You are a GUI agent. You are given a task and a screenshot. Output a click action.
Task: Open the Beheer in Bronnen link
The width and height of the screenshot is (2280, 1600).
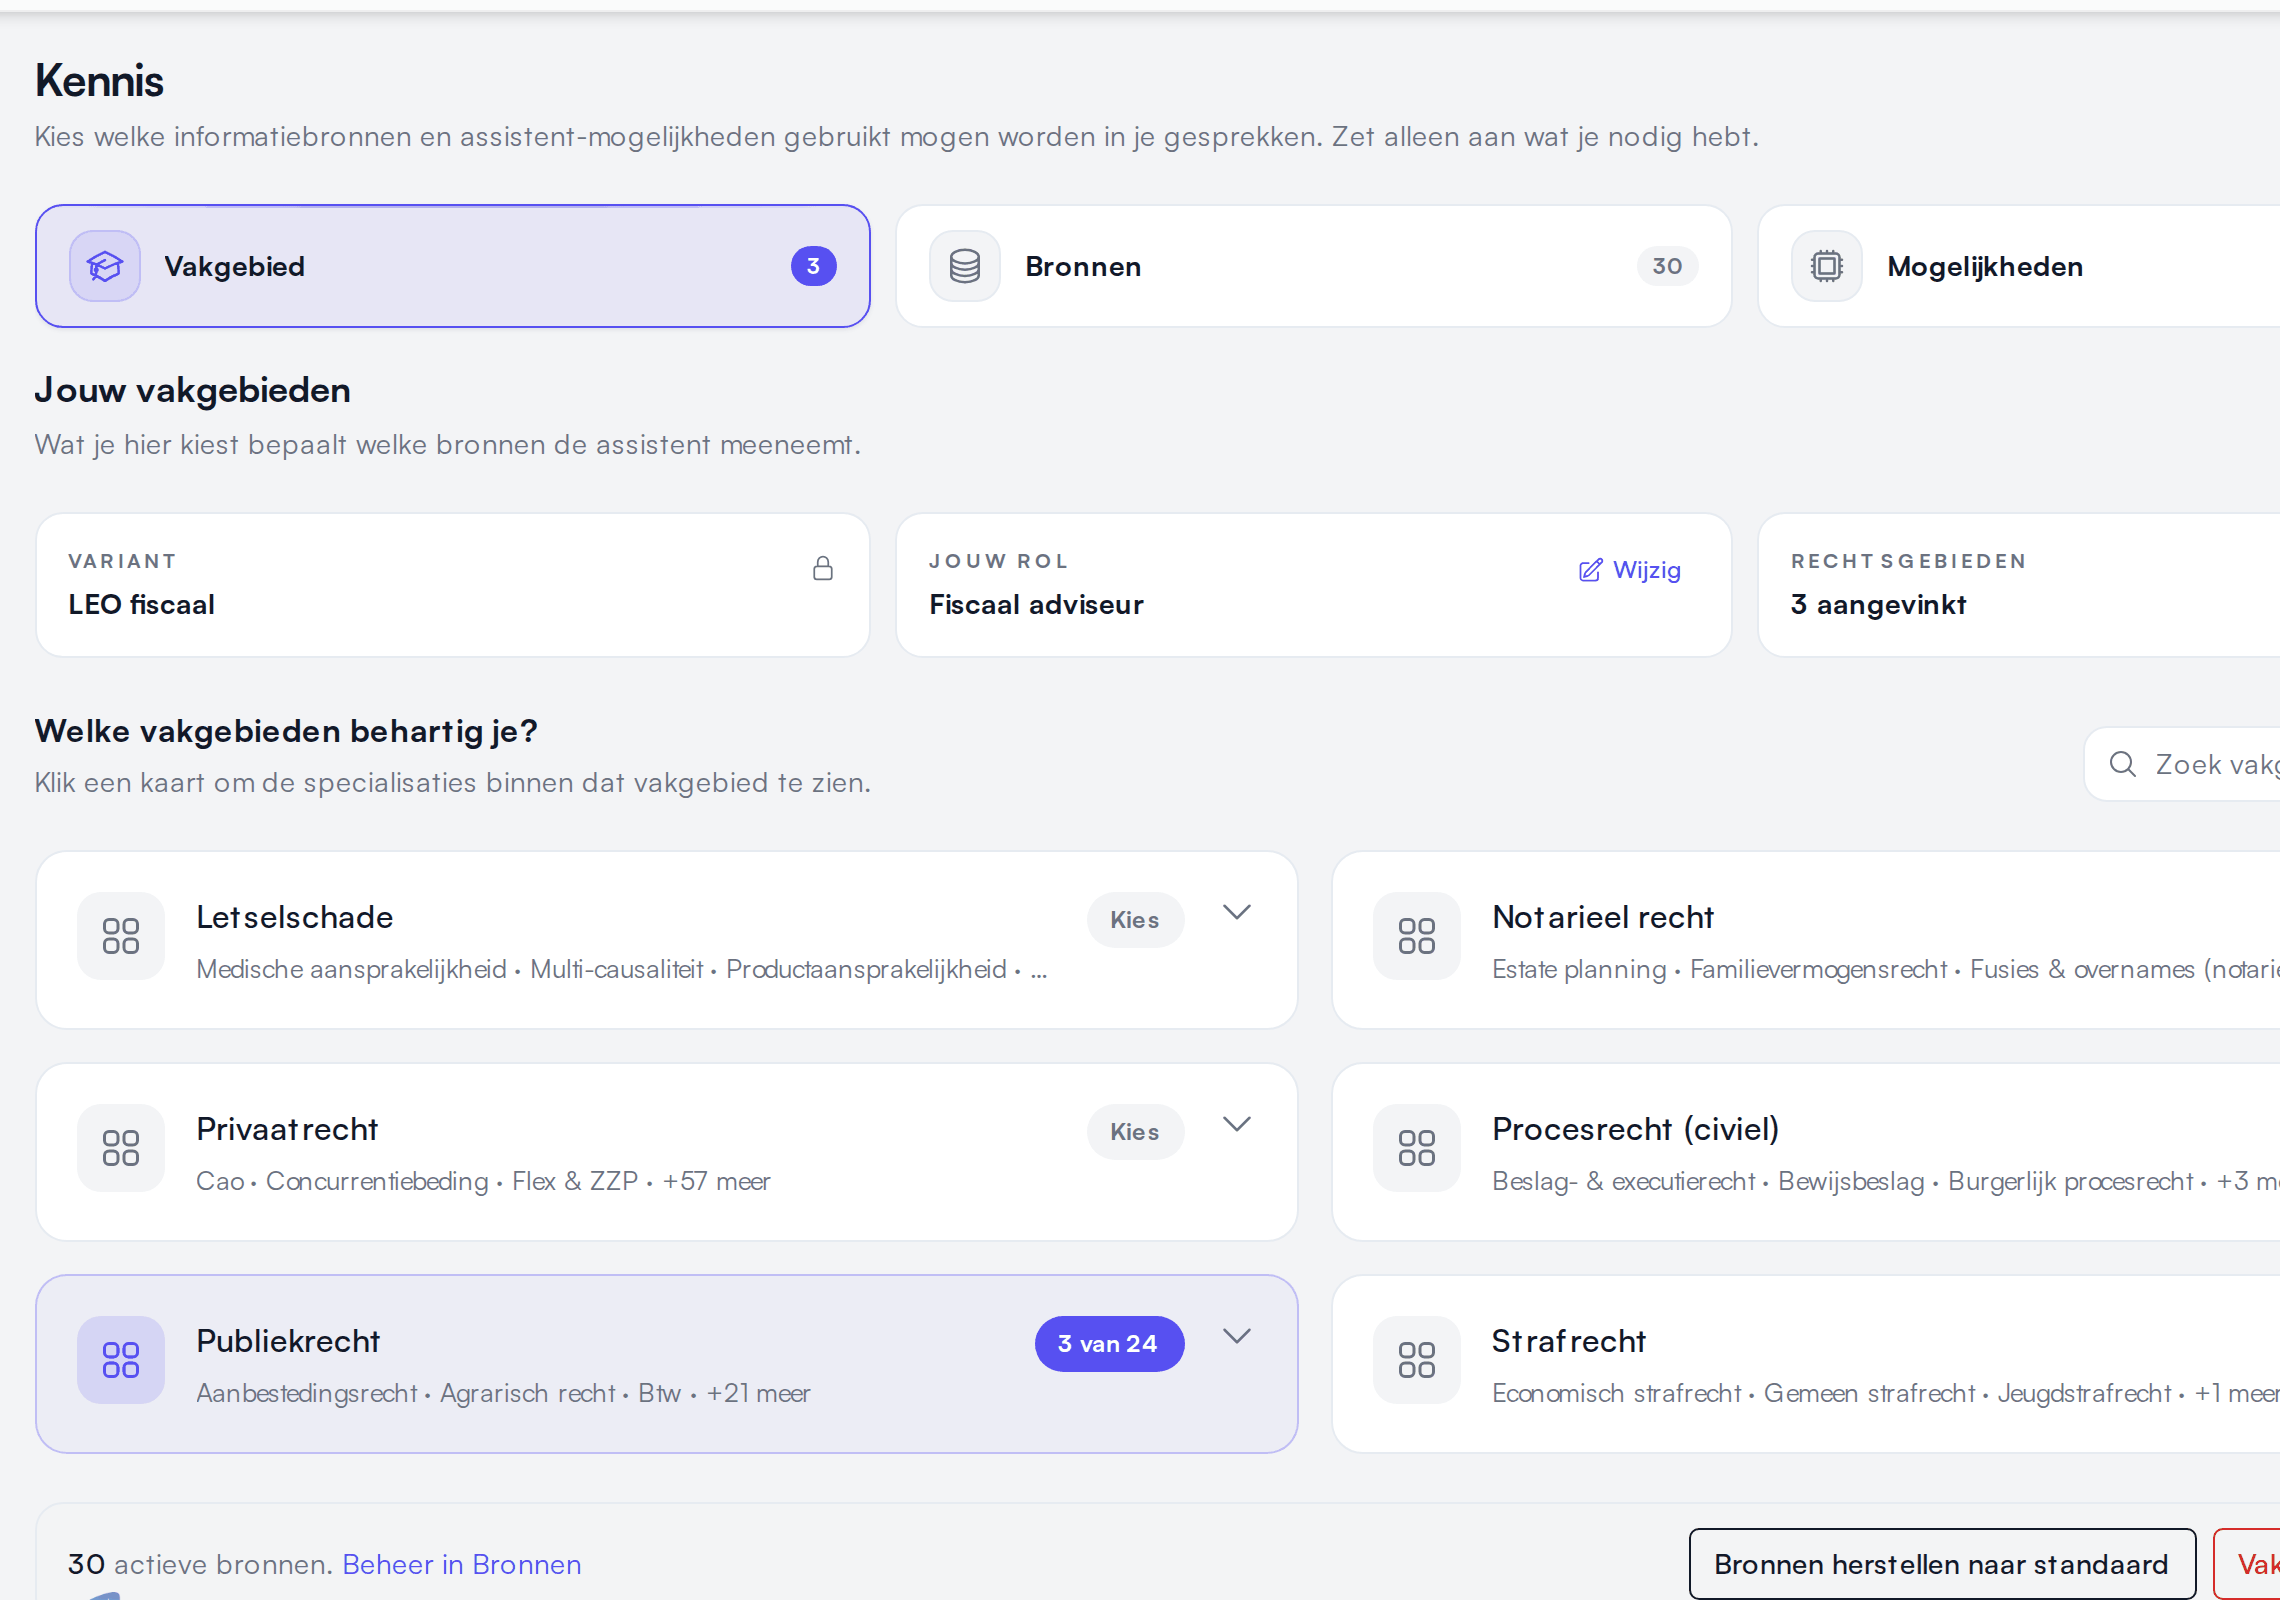[462, 1564]
